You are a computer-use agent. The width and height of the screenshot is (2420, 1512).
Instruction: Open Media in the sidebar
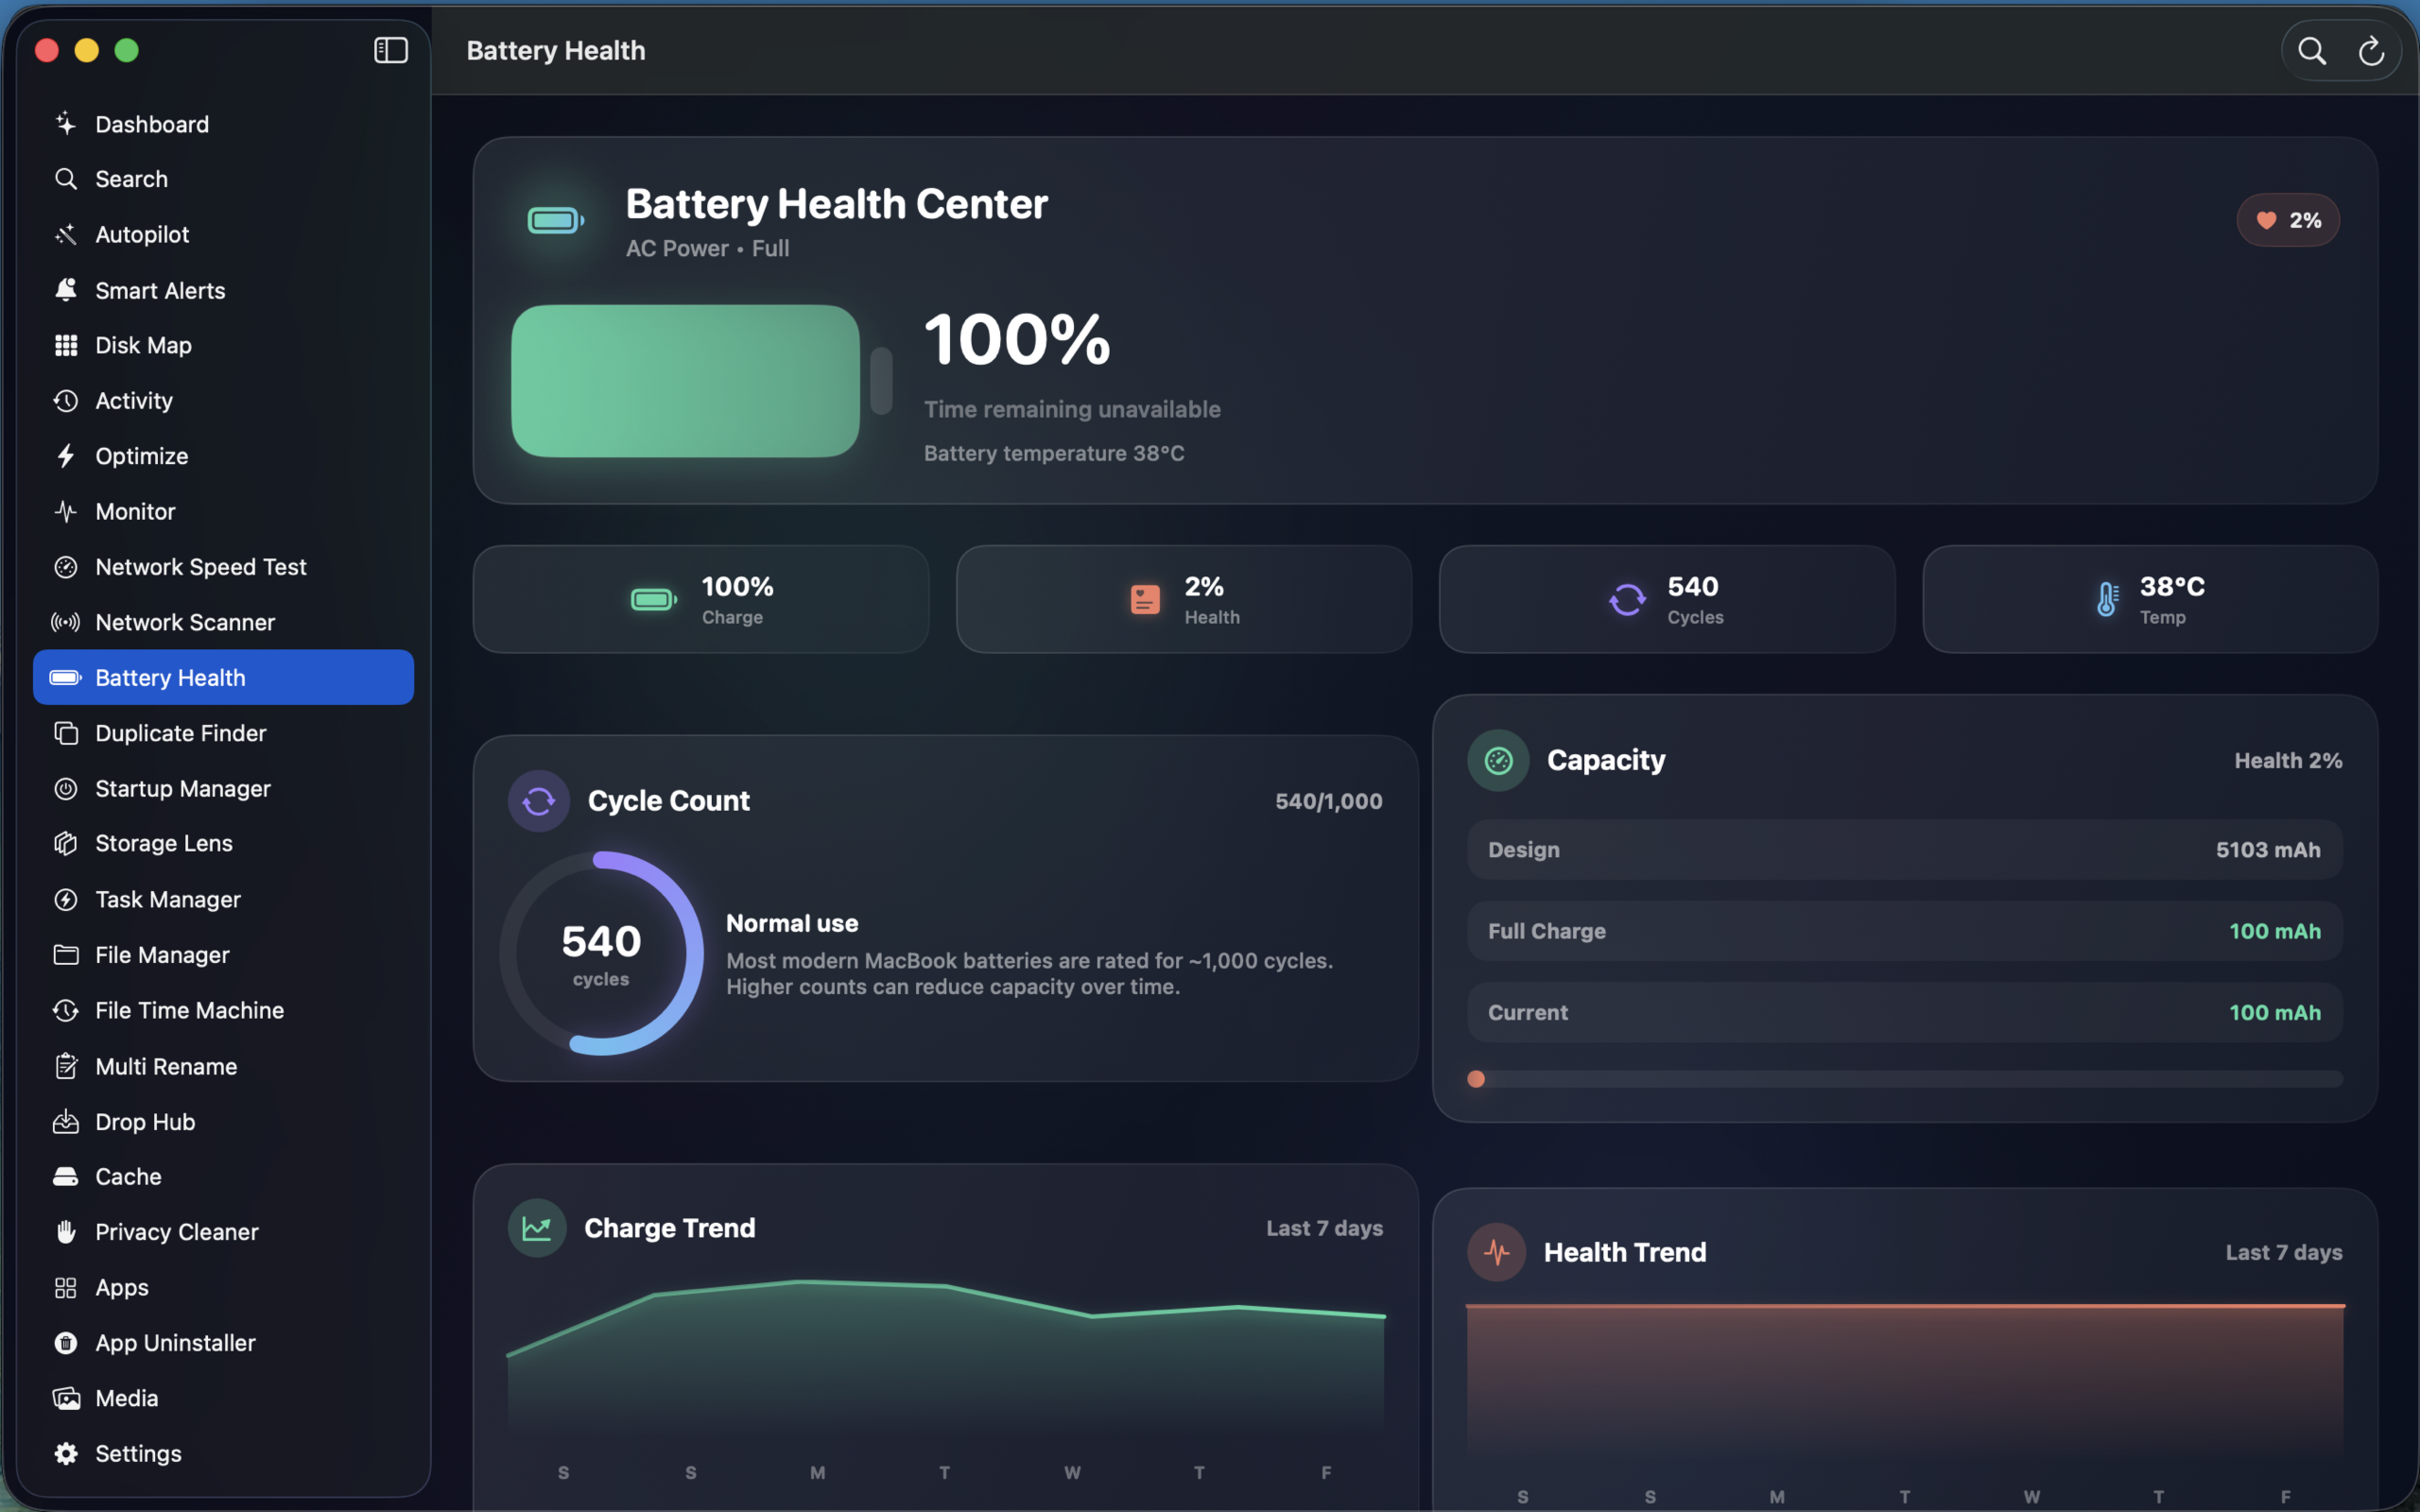point(223,1398)
